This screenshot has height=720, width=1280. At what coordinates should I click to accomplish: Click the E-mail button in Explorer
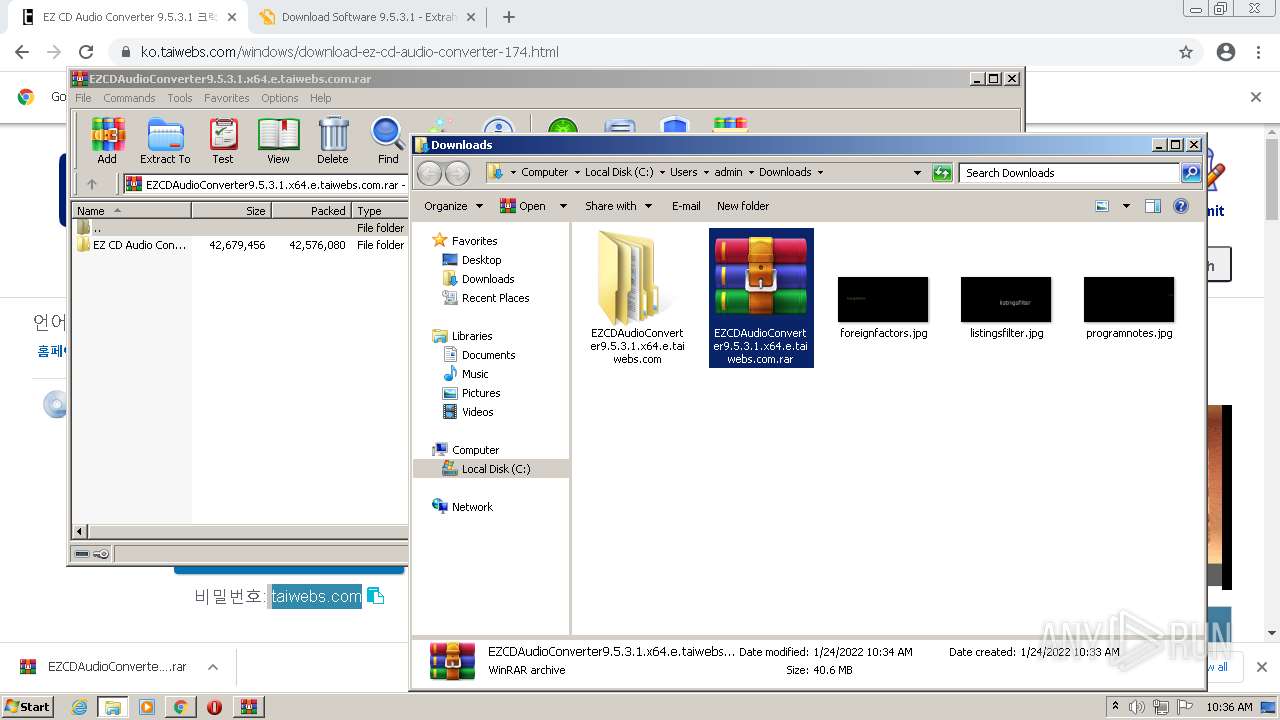[x=686, y=206]
